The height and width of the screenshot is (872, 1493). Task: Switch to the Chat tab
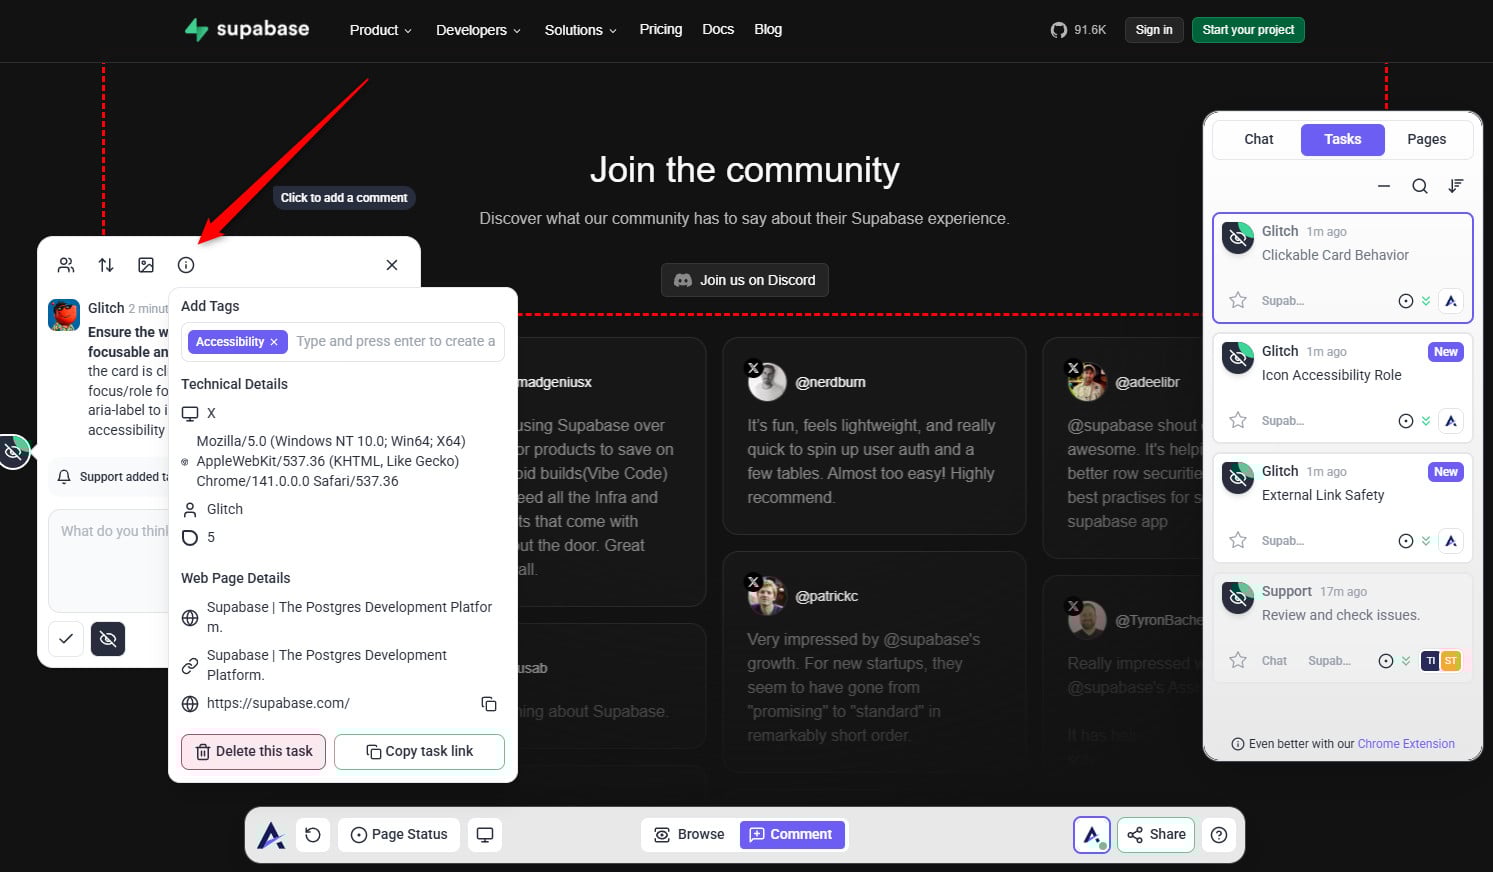1258,139
